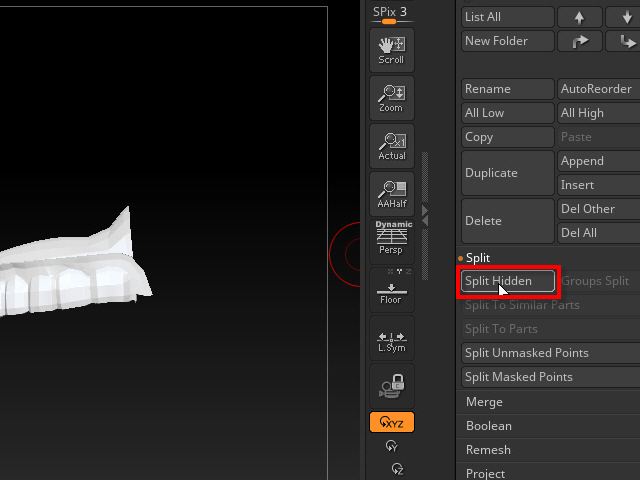
Task: Collapse the Split section
Action: point(478,258)
